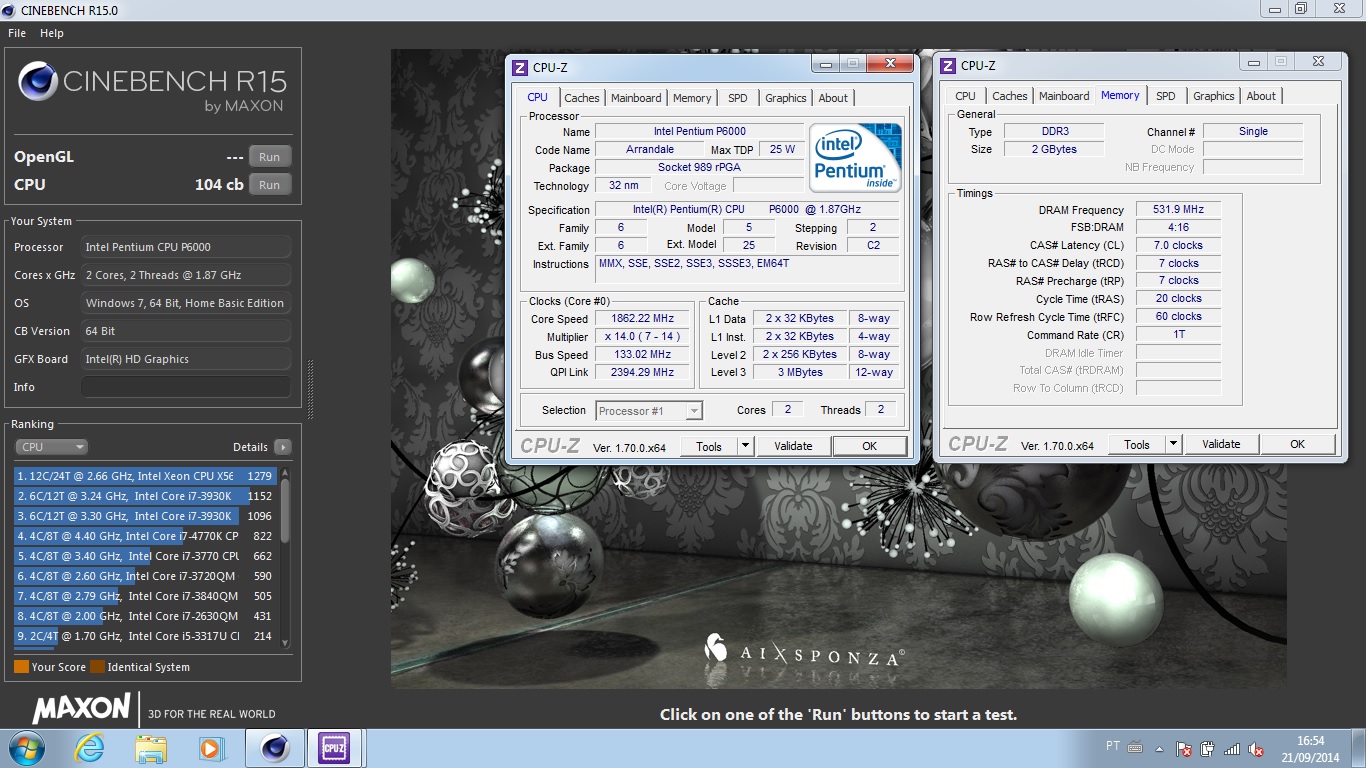The height and width of the screenshot is (768, 1366).
Task: Select ranking entry i7-3930K scoring 1096
Action: tap(145, 516)
